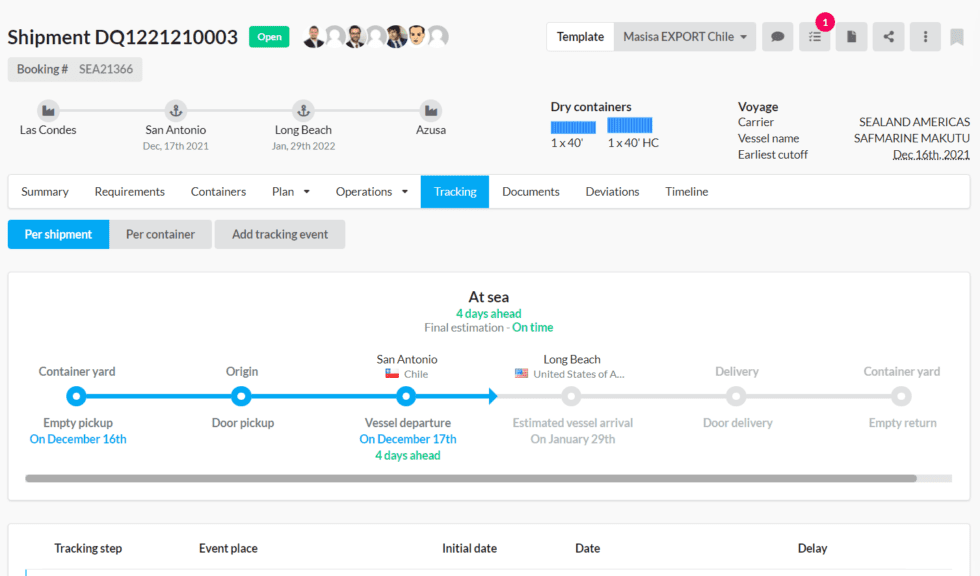Click the Las Condes location icon

pyautogui.click(x=47, y=111)
